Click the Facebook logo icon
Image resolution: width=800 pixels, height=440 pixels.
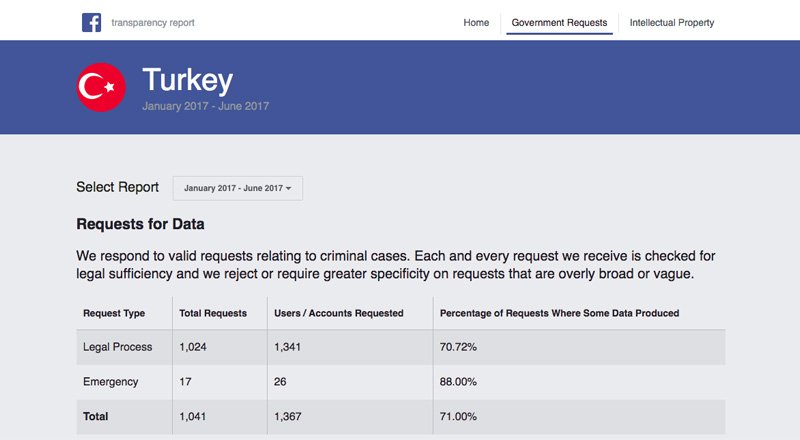click(x=91, y=22)
